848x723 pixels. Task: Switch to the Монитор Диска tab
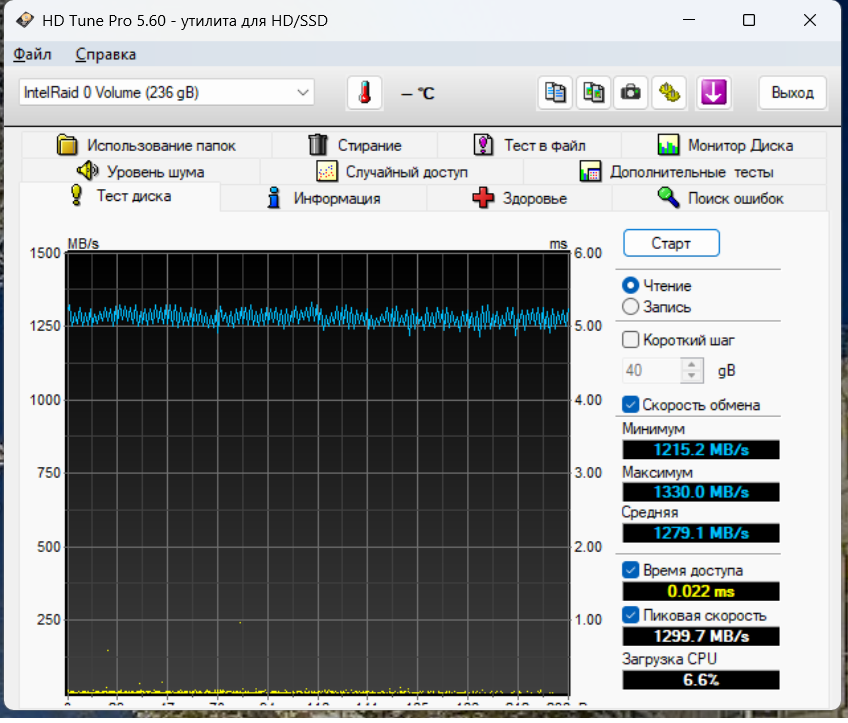[724, 145]
